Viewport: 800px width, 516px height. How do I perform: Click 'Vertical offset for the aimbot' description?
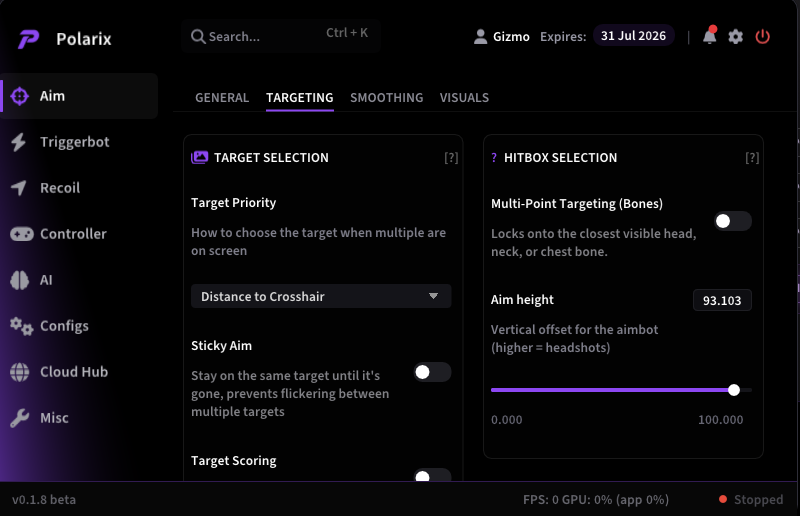click(574, 338)
